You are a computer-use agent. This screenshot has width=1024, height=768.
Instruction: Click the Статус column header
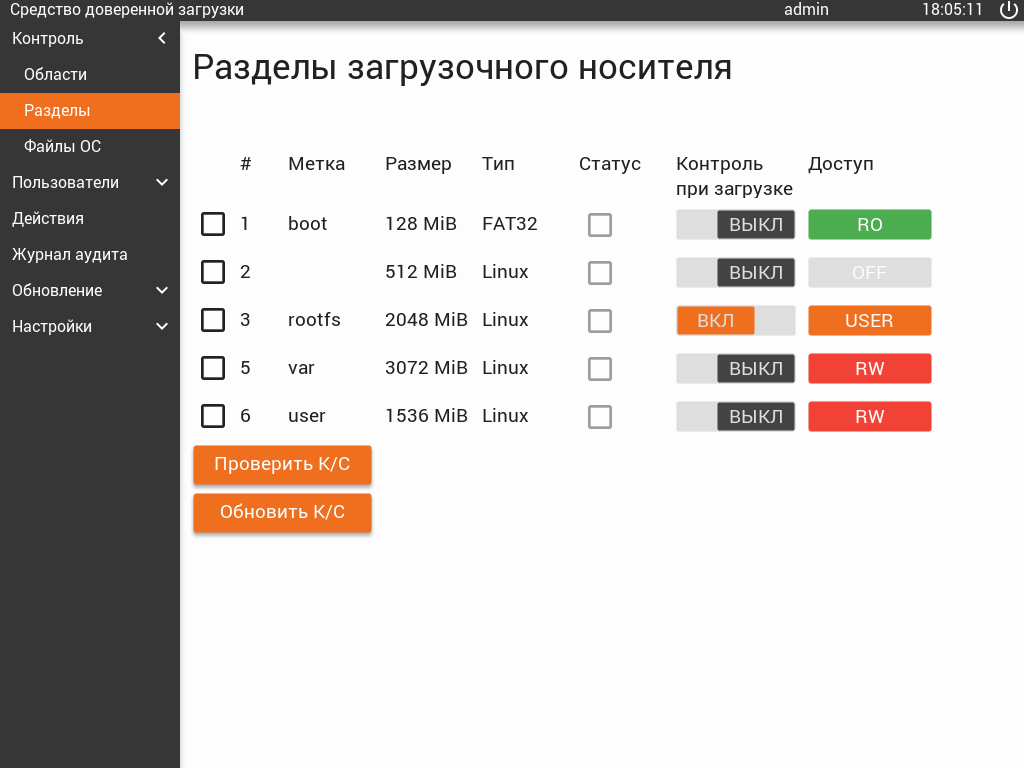click(609, 164)
